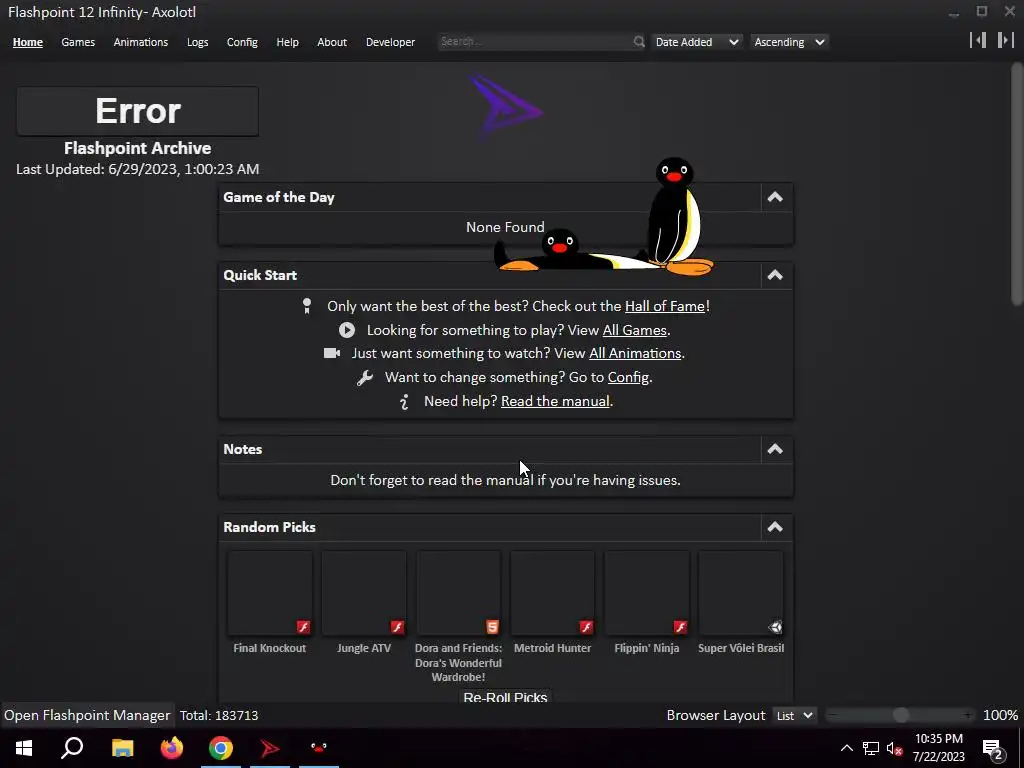Open File Explorer from the taskbar
1024x768 pixels.
point(122,748)
